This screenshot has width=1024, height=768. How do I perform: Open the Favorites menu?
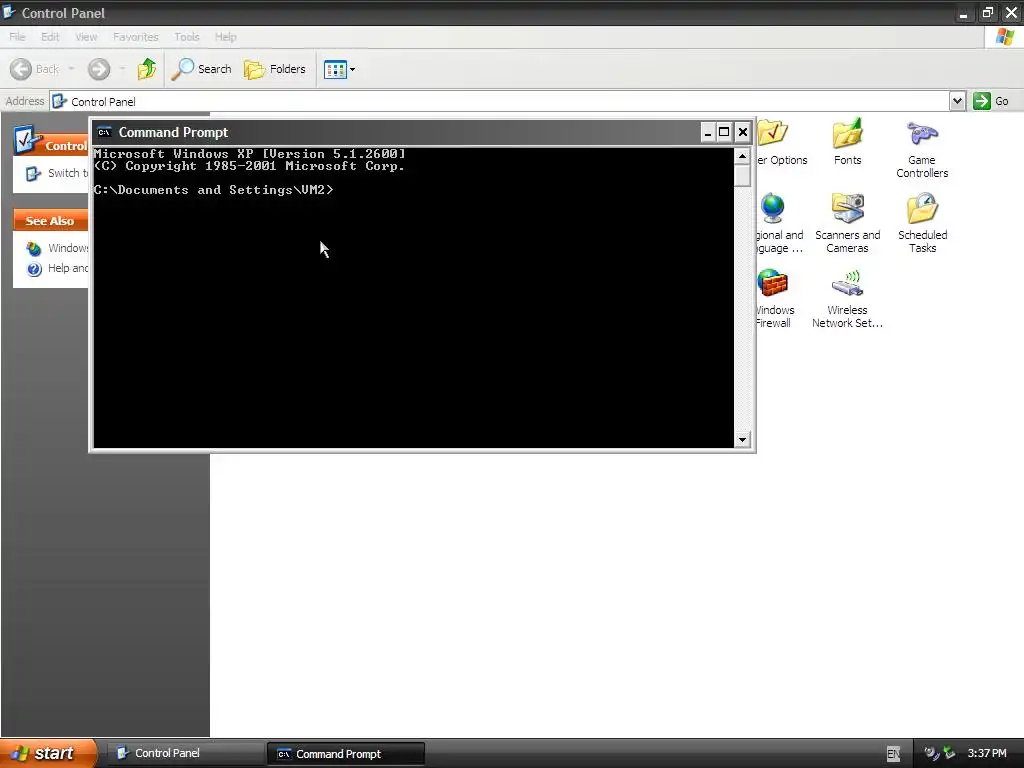click(x=135, y=37)
